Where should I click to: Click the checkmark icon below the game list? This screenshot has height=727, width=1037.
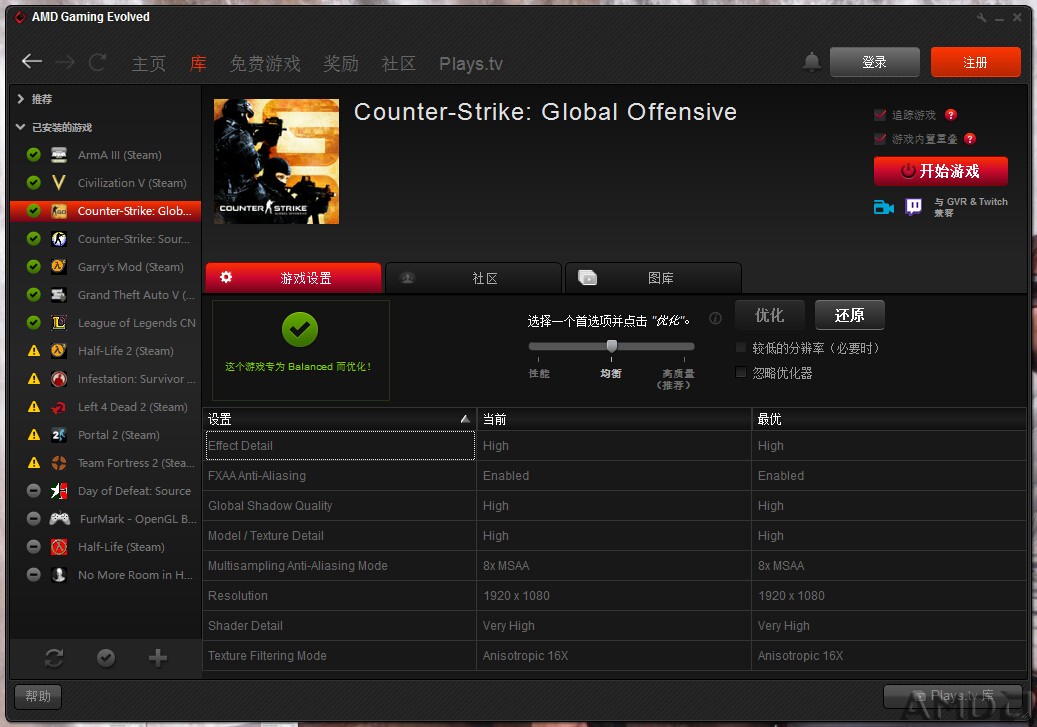click(106, 658)
